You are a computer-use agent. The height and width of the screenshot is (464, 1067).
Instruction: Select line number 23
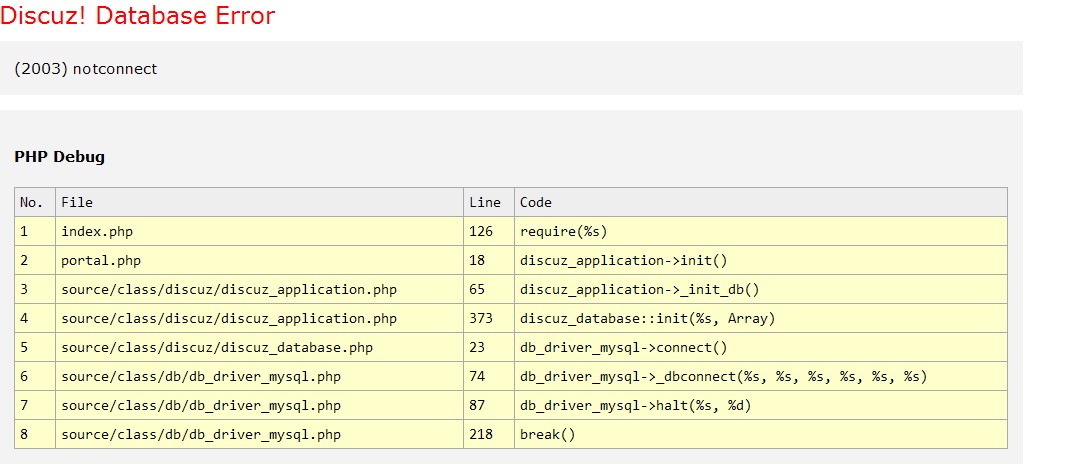(x=476, y=348)
